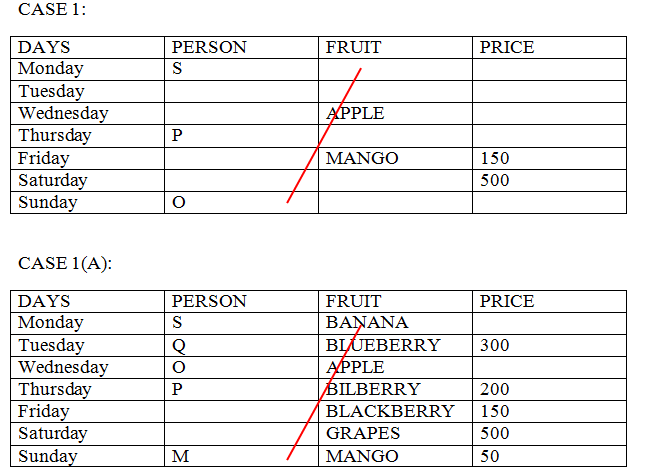Click MANGO in the Case 1 table
The height and width of the screenshot is (473, 655).
pyautogui.click(x=362, y=158)
